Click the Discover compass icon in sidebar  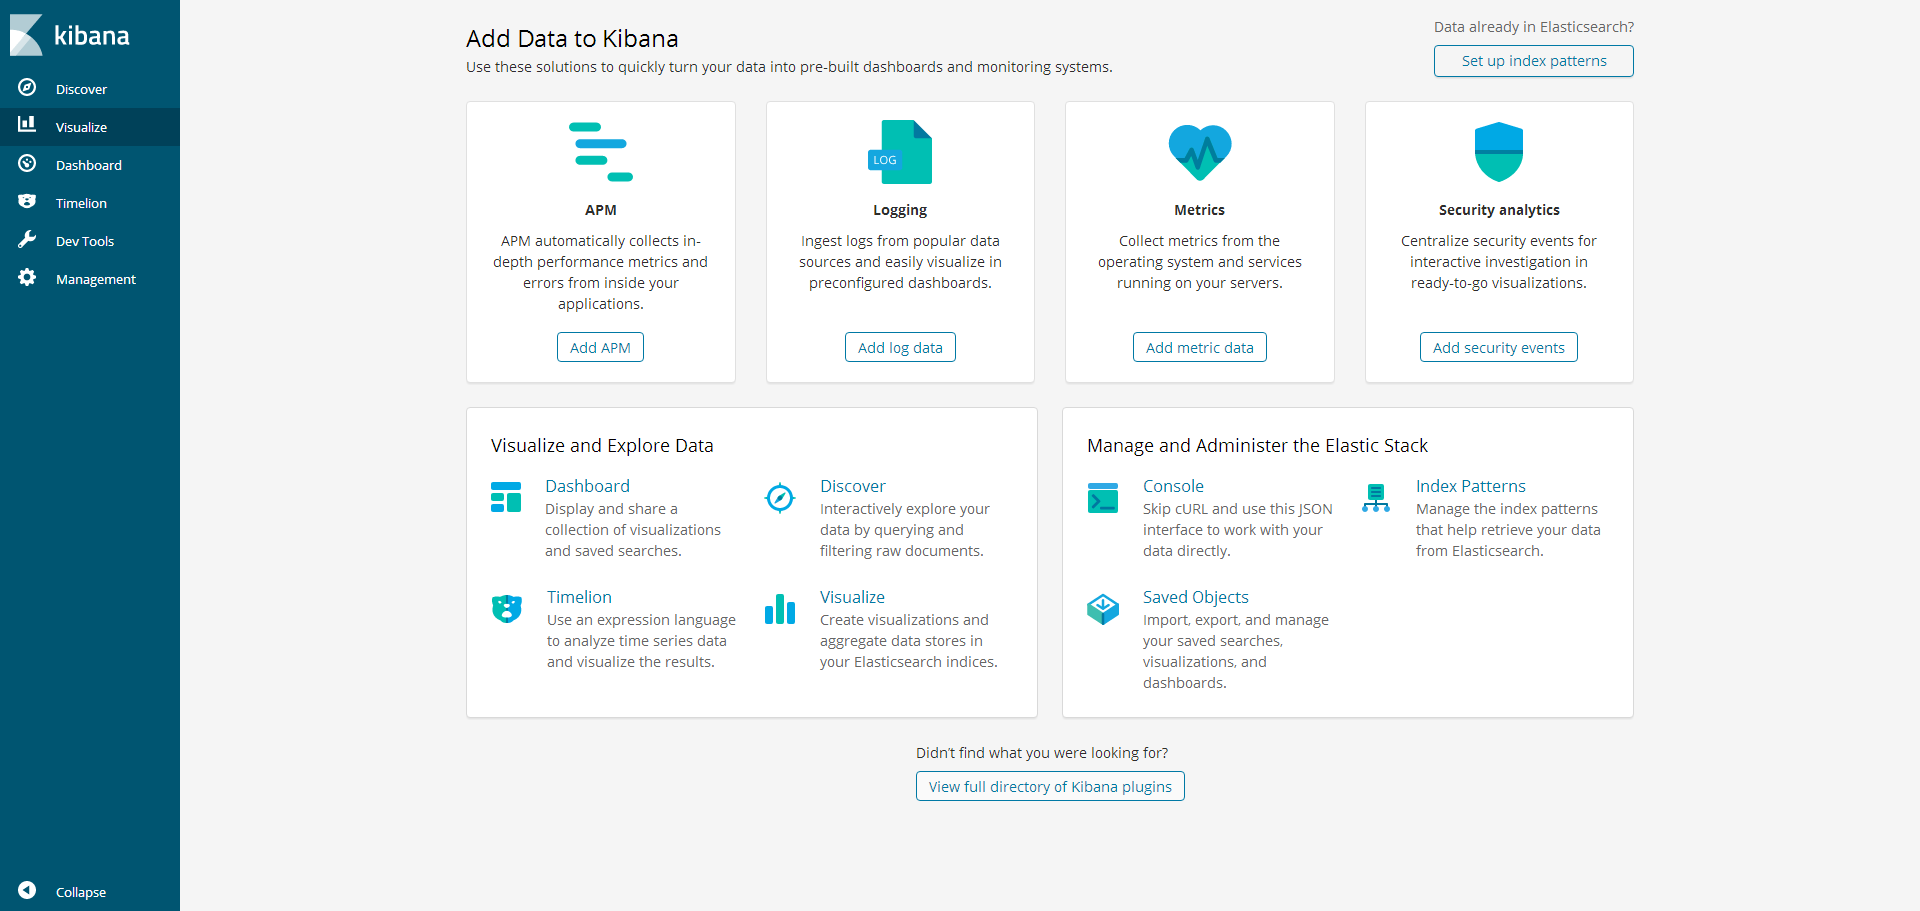point(27,88)
